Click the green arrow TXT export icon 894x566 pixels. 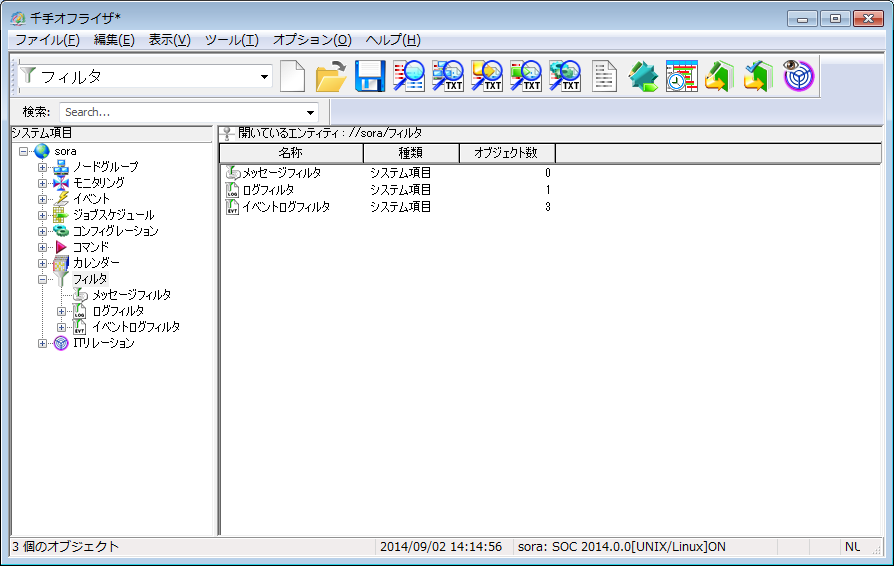(525, 76)
